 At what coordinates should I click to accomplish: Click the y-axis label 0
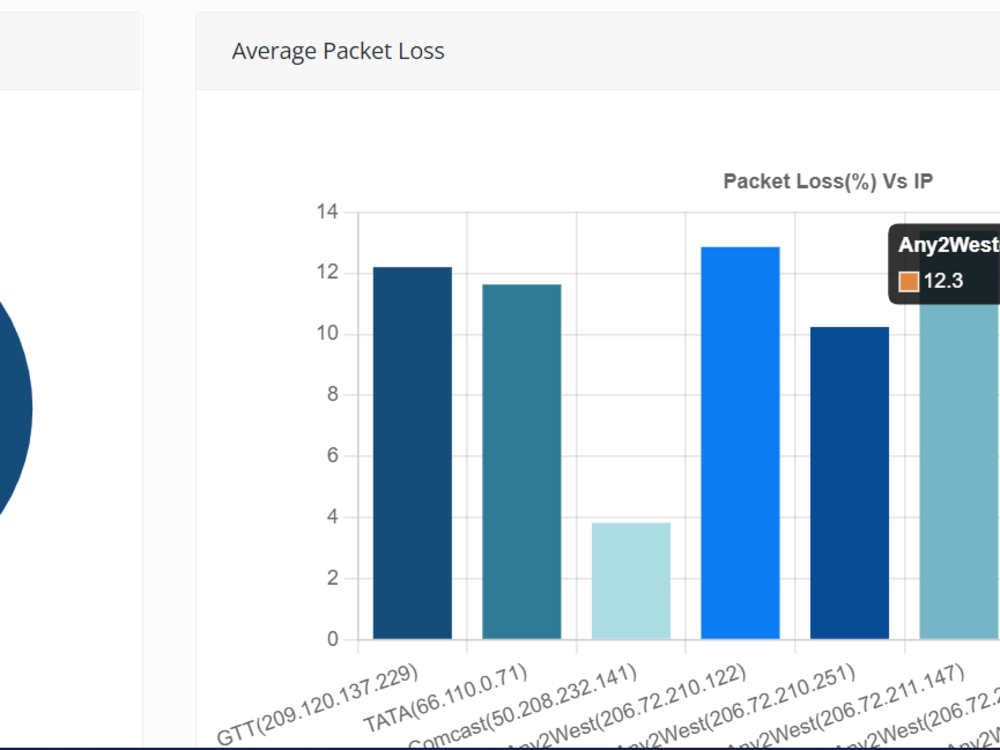pos(333,639)
